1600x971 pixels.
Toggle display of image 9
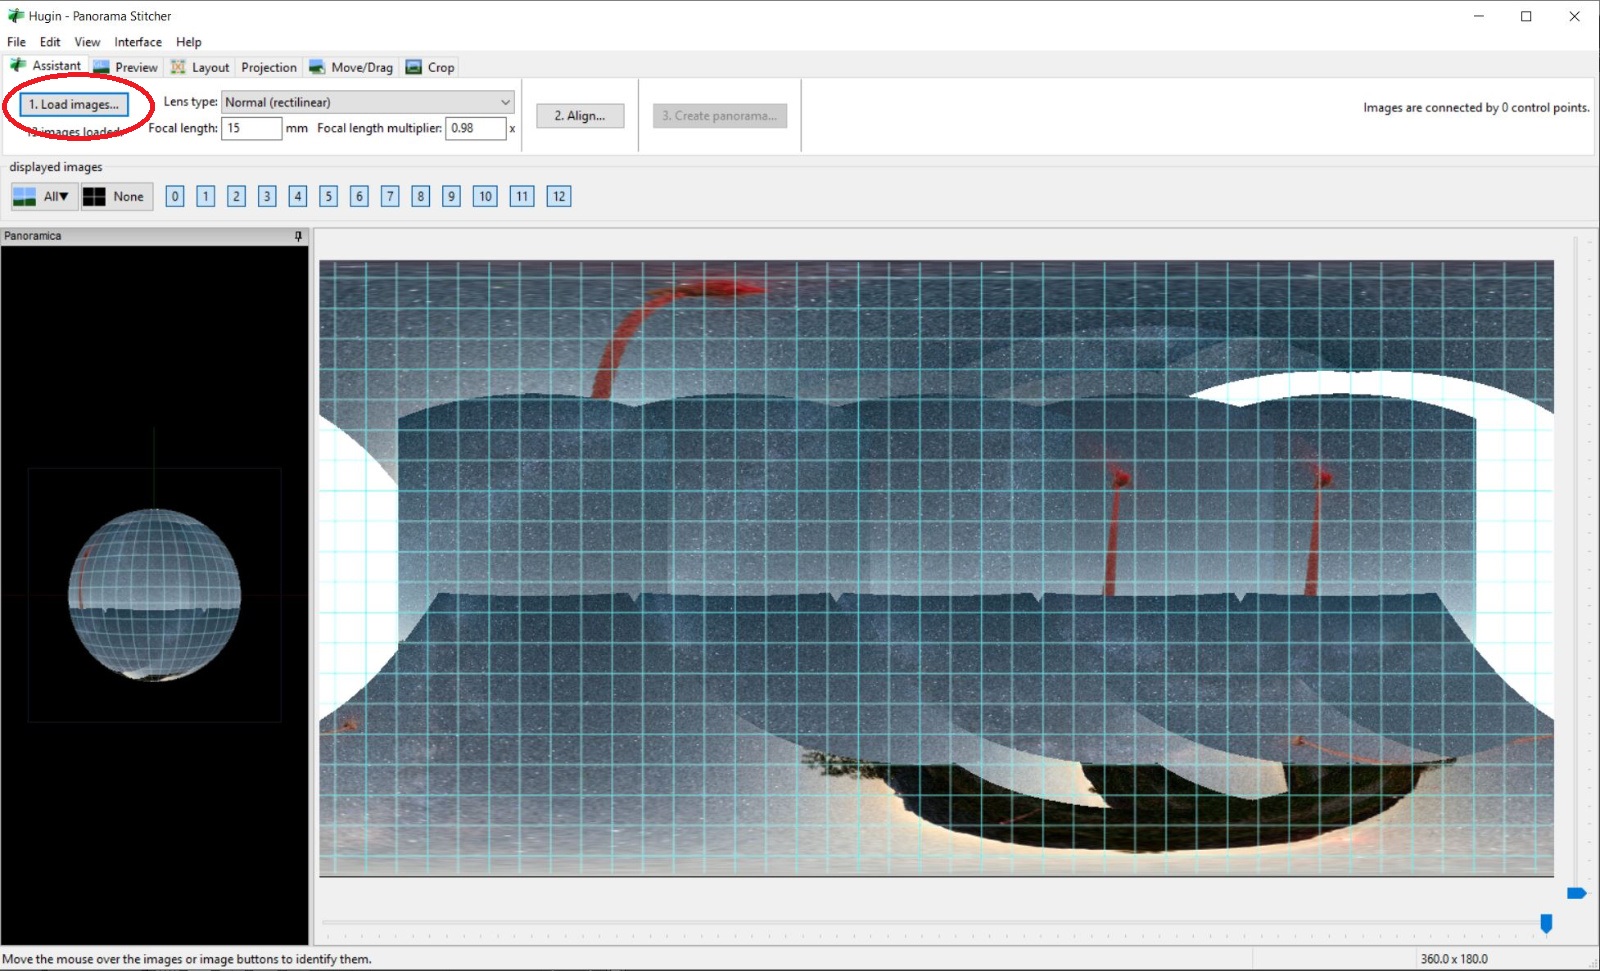(452, 196)
